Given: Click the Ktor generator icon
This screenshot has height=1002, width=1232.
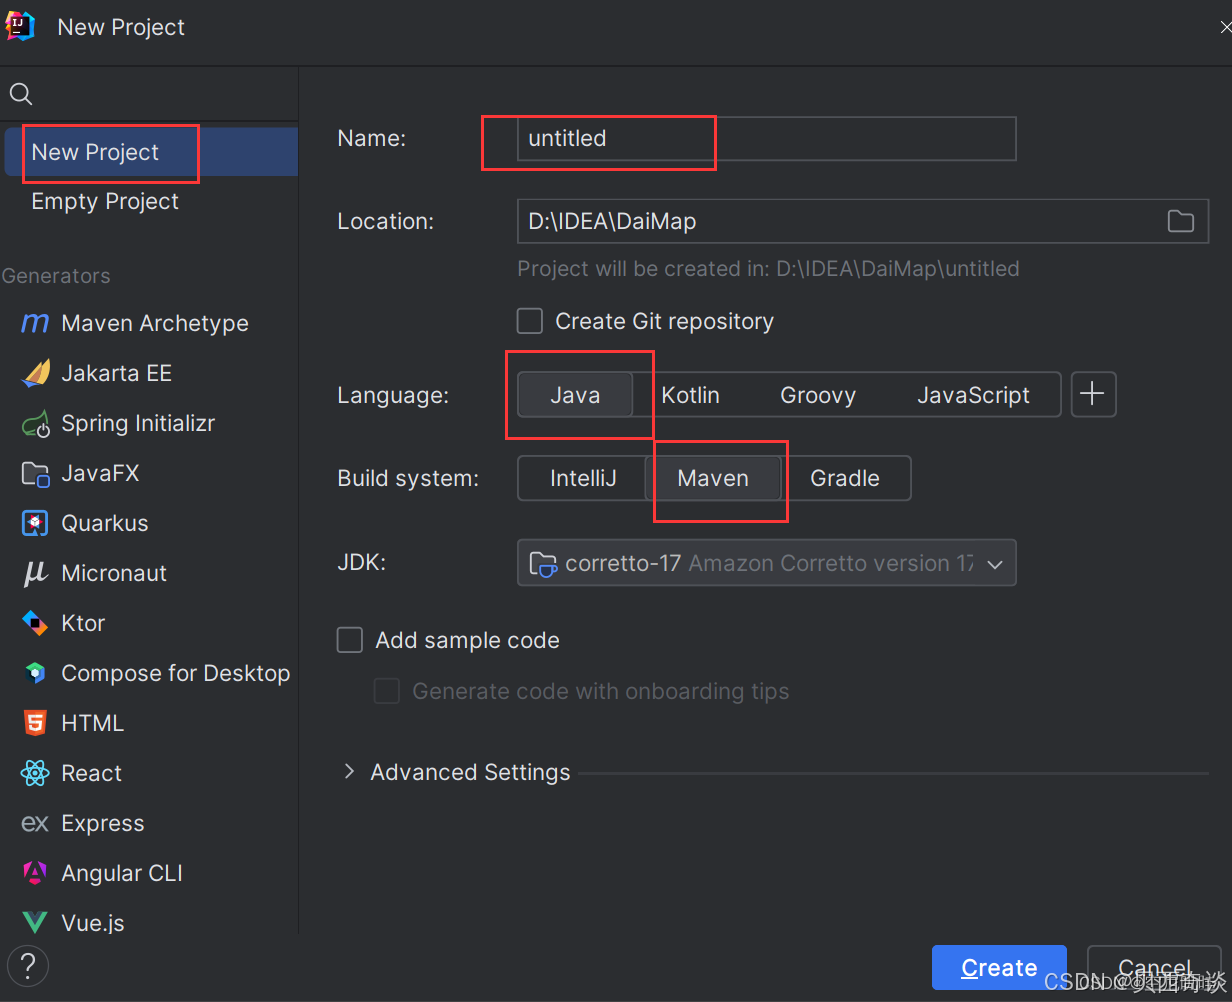Looking at the screenshot, I should pyautogui.click(x=35, y=623).
